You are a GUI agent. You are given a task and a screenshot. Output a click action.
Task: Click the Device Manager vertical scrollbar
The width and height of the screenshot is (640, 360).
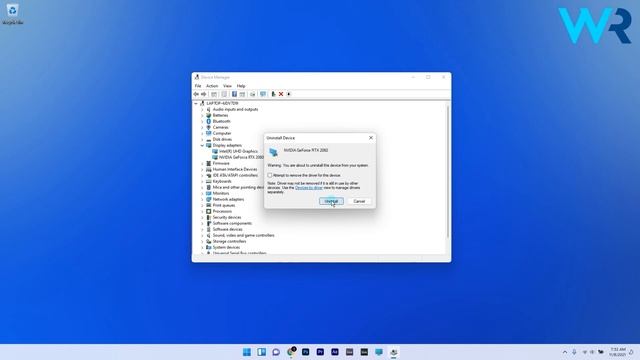point(448,171)
